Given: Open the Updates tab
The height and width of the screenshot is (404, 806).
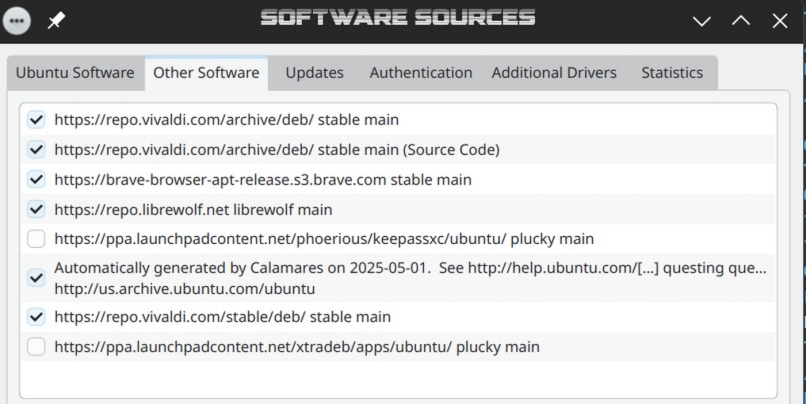Looking at the screenshot, I should click(x=315, y=73).
